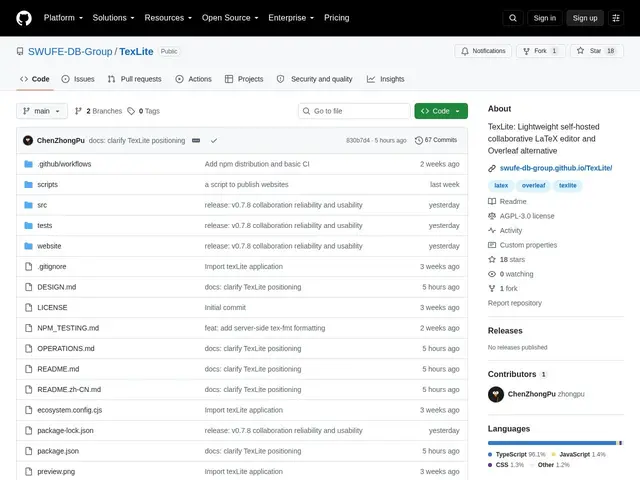The width and height of the screenshot is (640, 480).
Task: Star the repository with the Star button
Action: (x=596, y=51)
